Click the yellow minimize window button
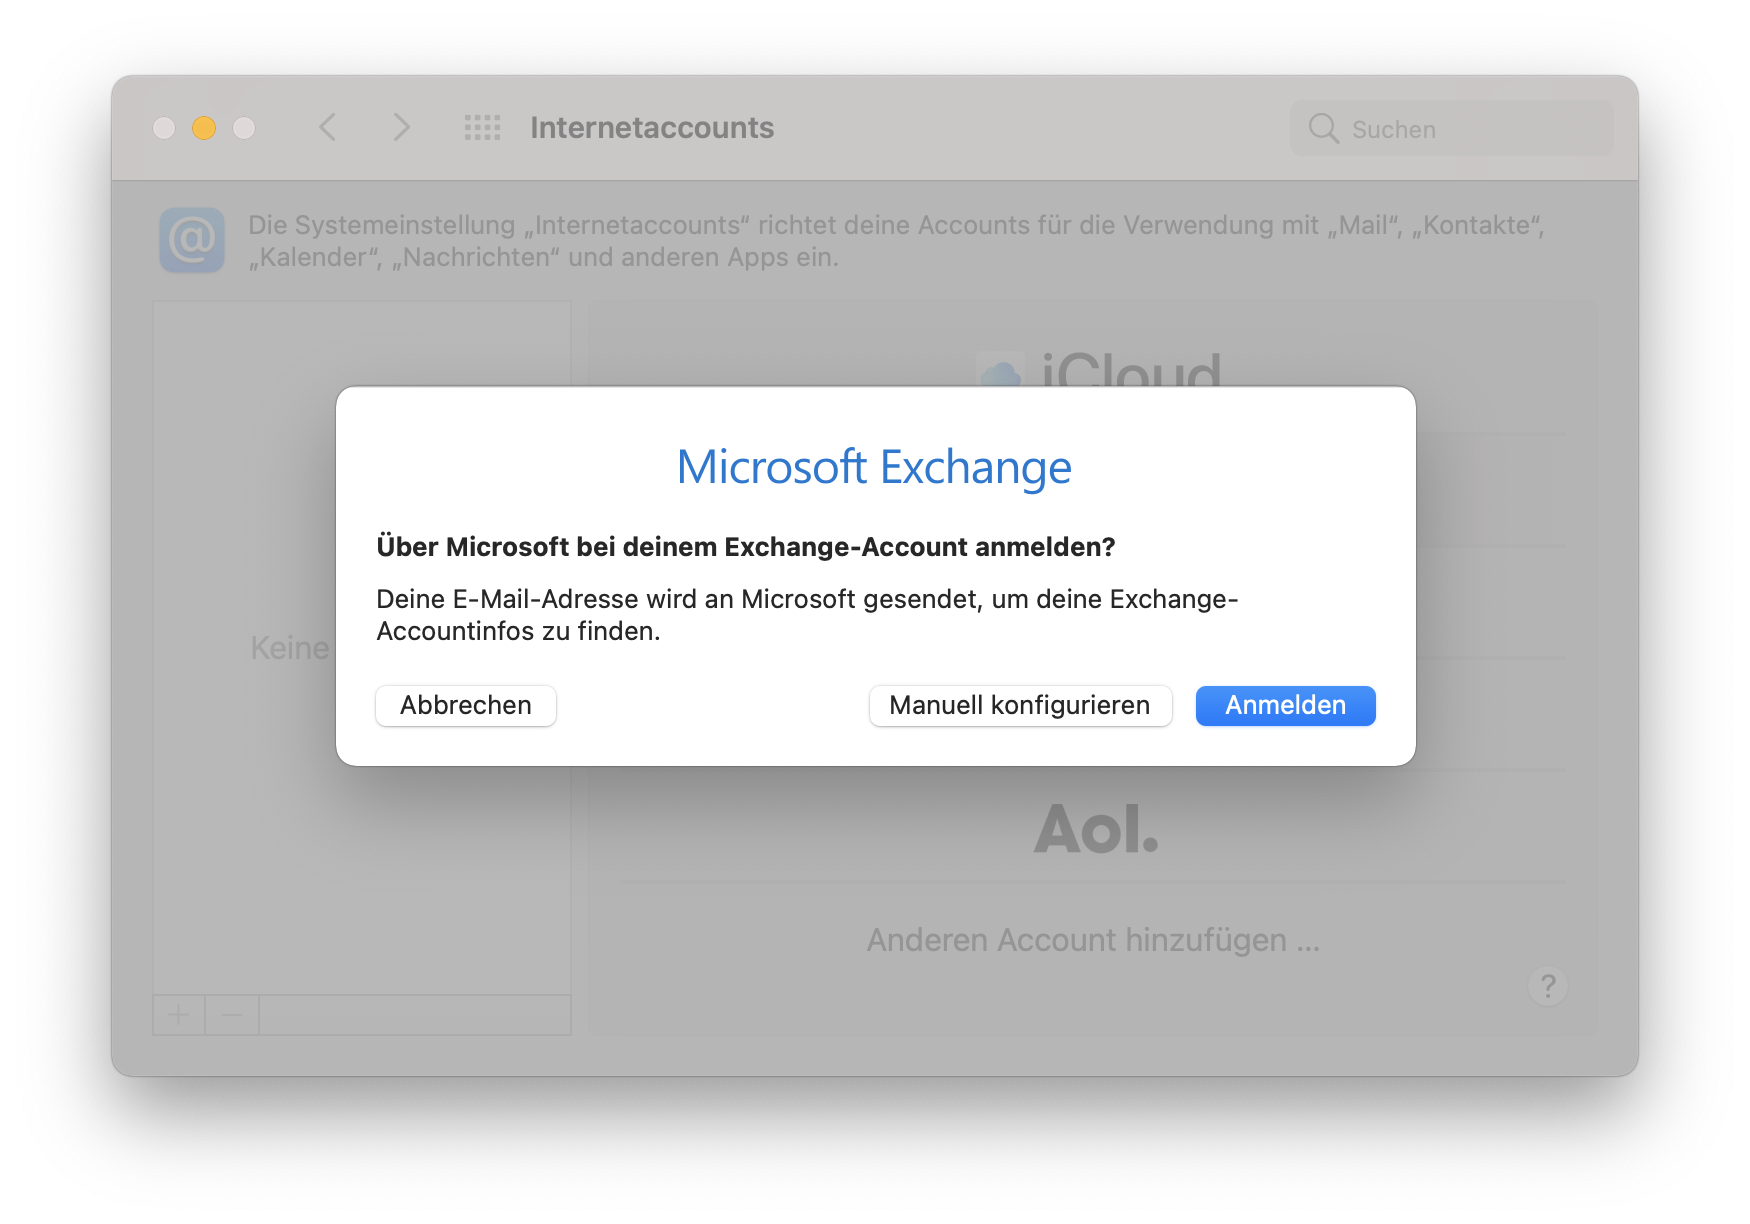Image resolution: width=1750 pixels, height=1224 pixels. click(204, 128)
